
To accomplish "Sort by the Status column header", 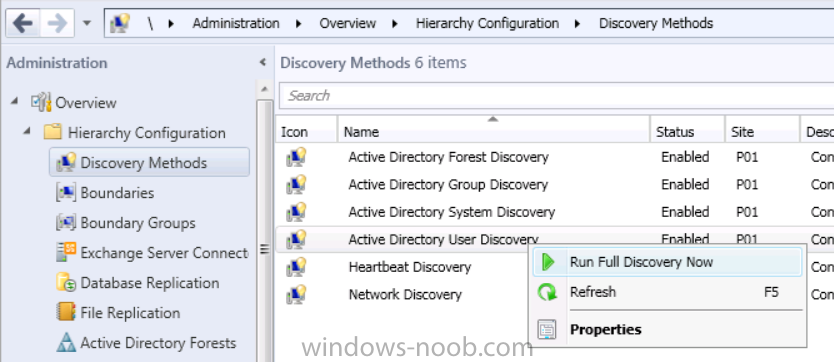I will pos(688,131).
